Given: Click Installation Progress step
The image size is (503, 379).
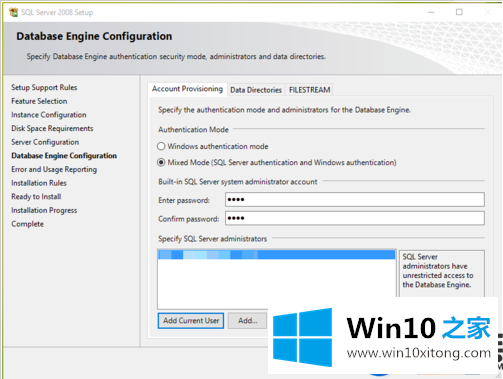Looking at the screenshot, I should point(44,210).
